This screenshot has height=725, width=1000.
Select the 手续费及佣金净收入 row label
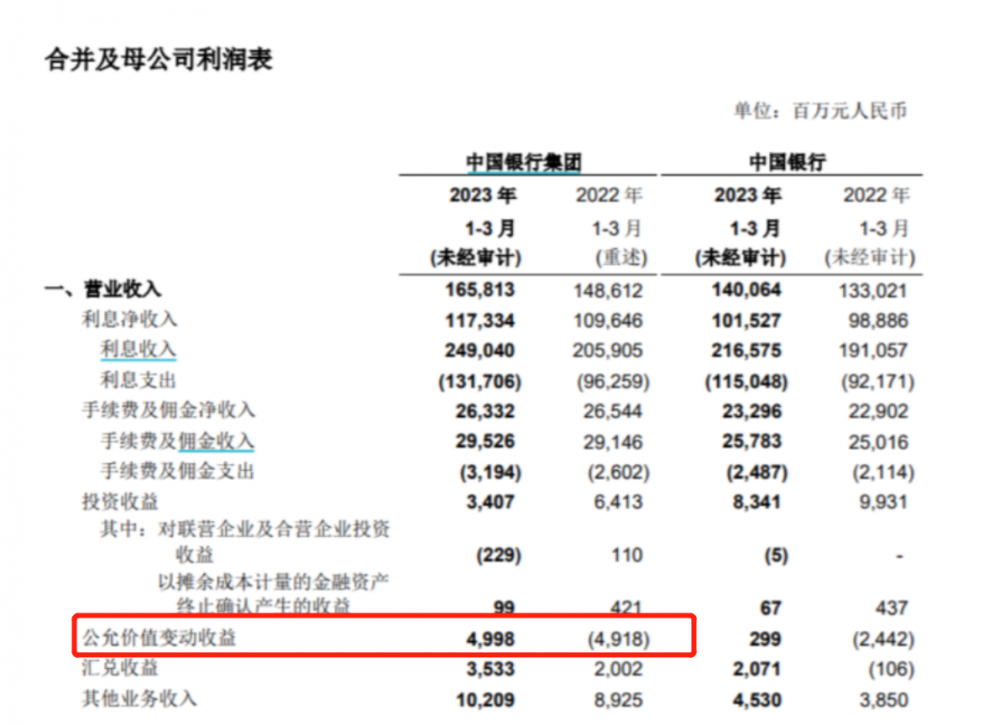[168, 410]
